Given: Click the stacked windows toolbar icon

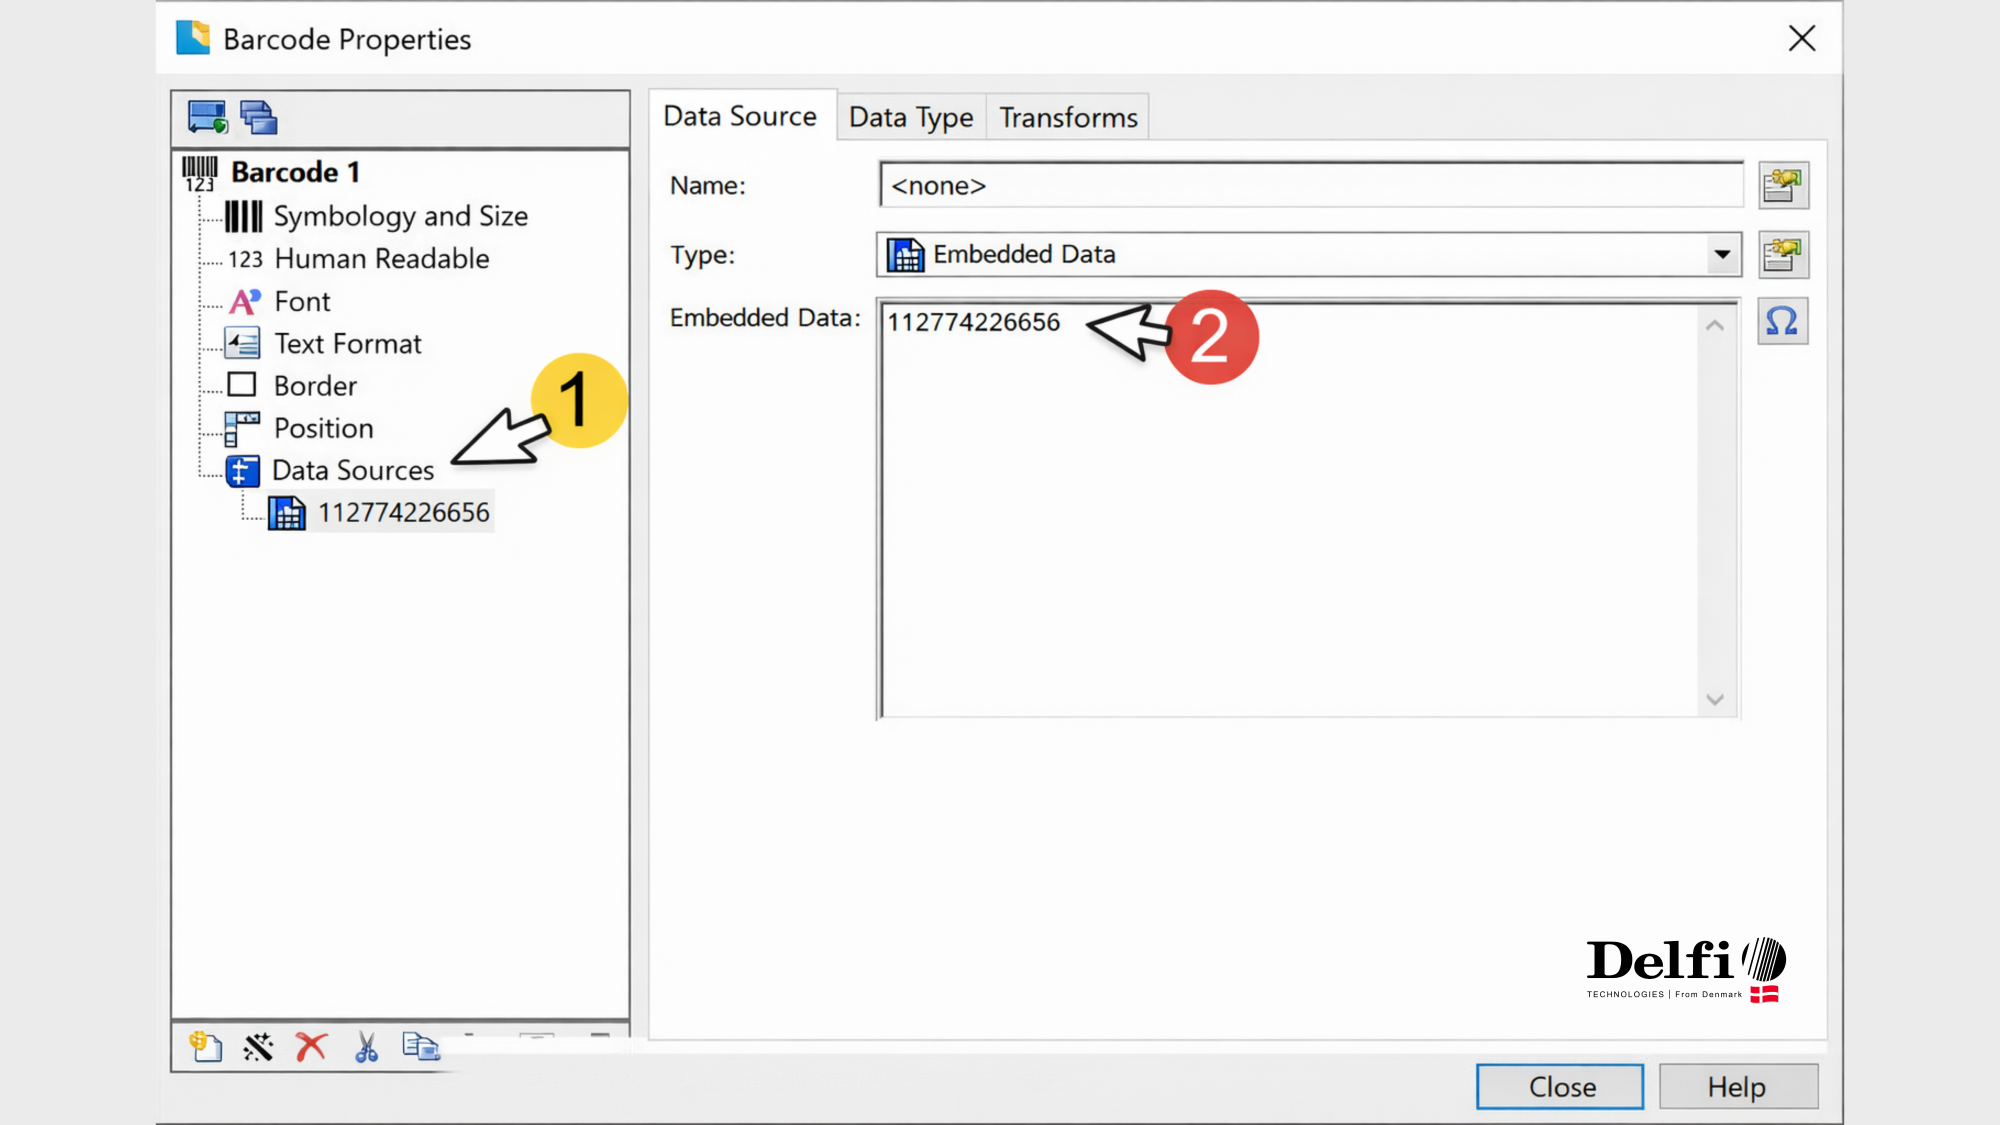Looking at the screenshot, I should click(x=258, y=117).
